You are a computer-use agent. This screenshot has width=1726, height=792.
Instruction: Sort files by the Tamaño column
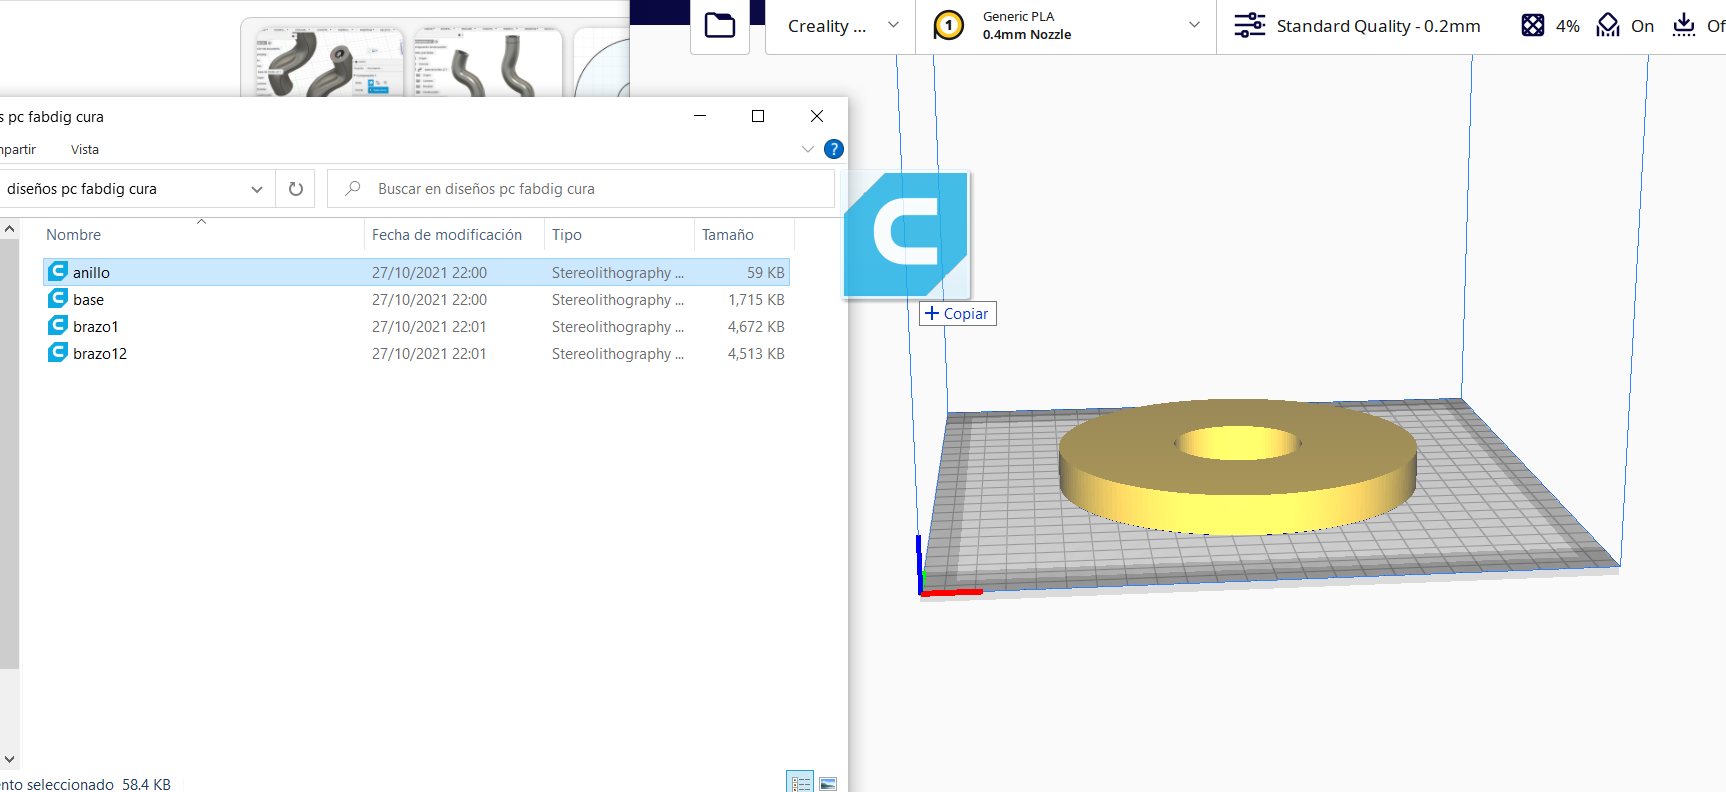[728, 235]
